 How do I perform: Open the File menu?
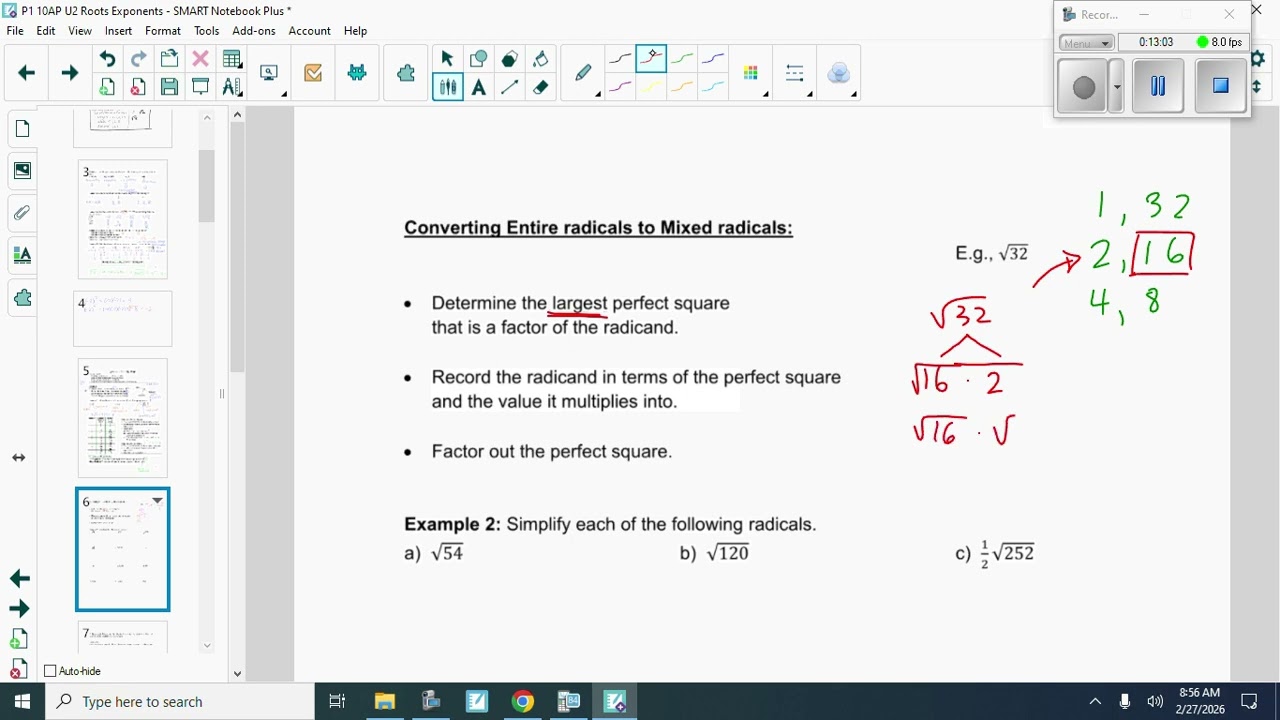(15, 31)
